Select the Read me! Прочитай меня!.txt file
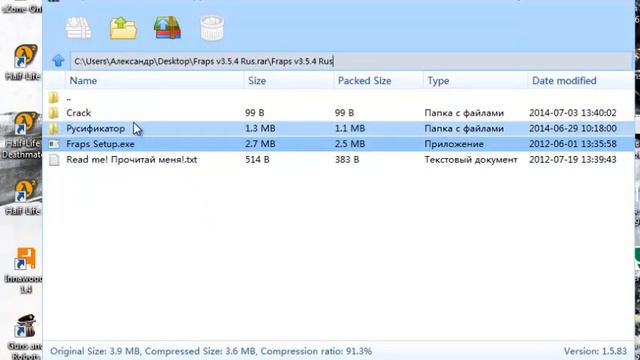This screenshot has height=360, width=640. coord(339,159)
